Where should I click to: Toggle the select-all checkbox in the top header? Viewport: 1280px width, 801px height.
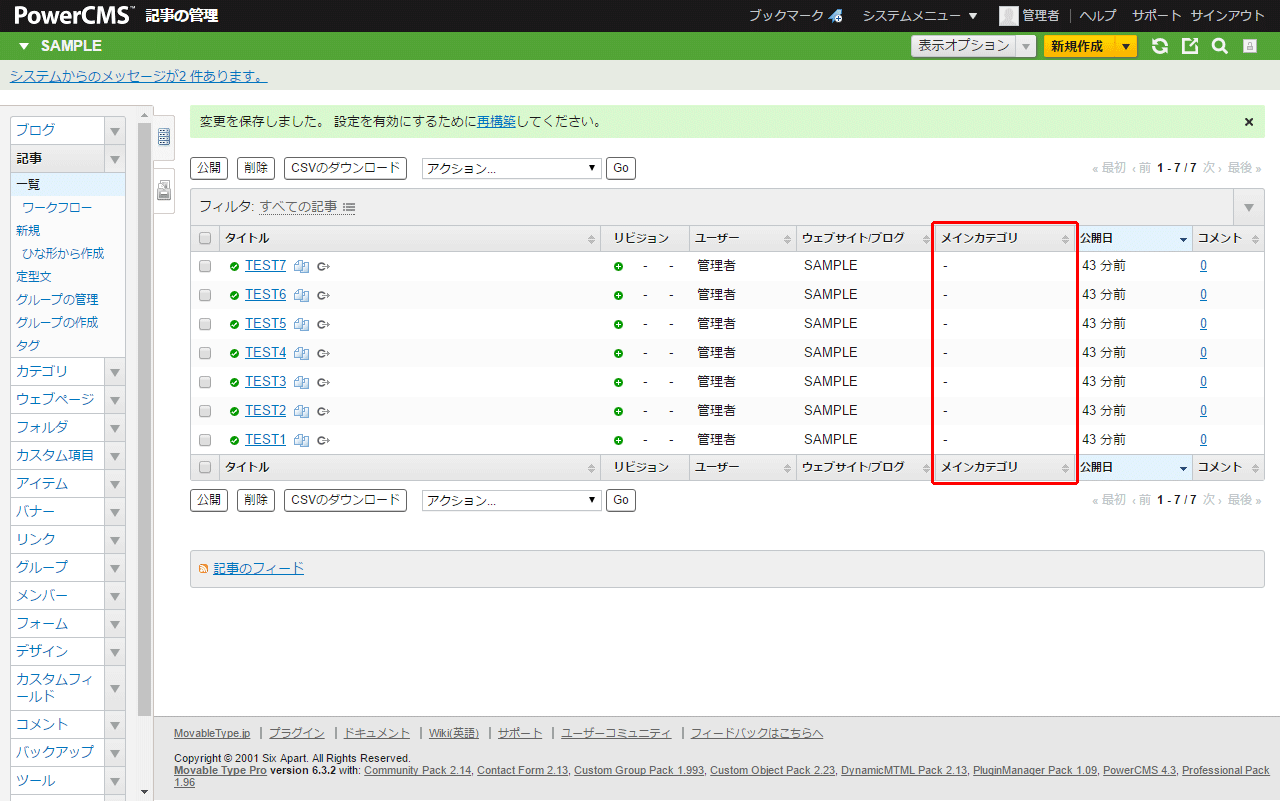tap(205, 238)
